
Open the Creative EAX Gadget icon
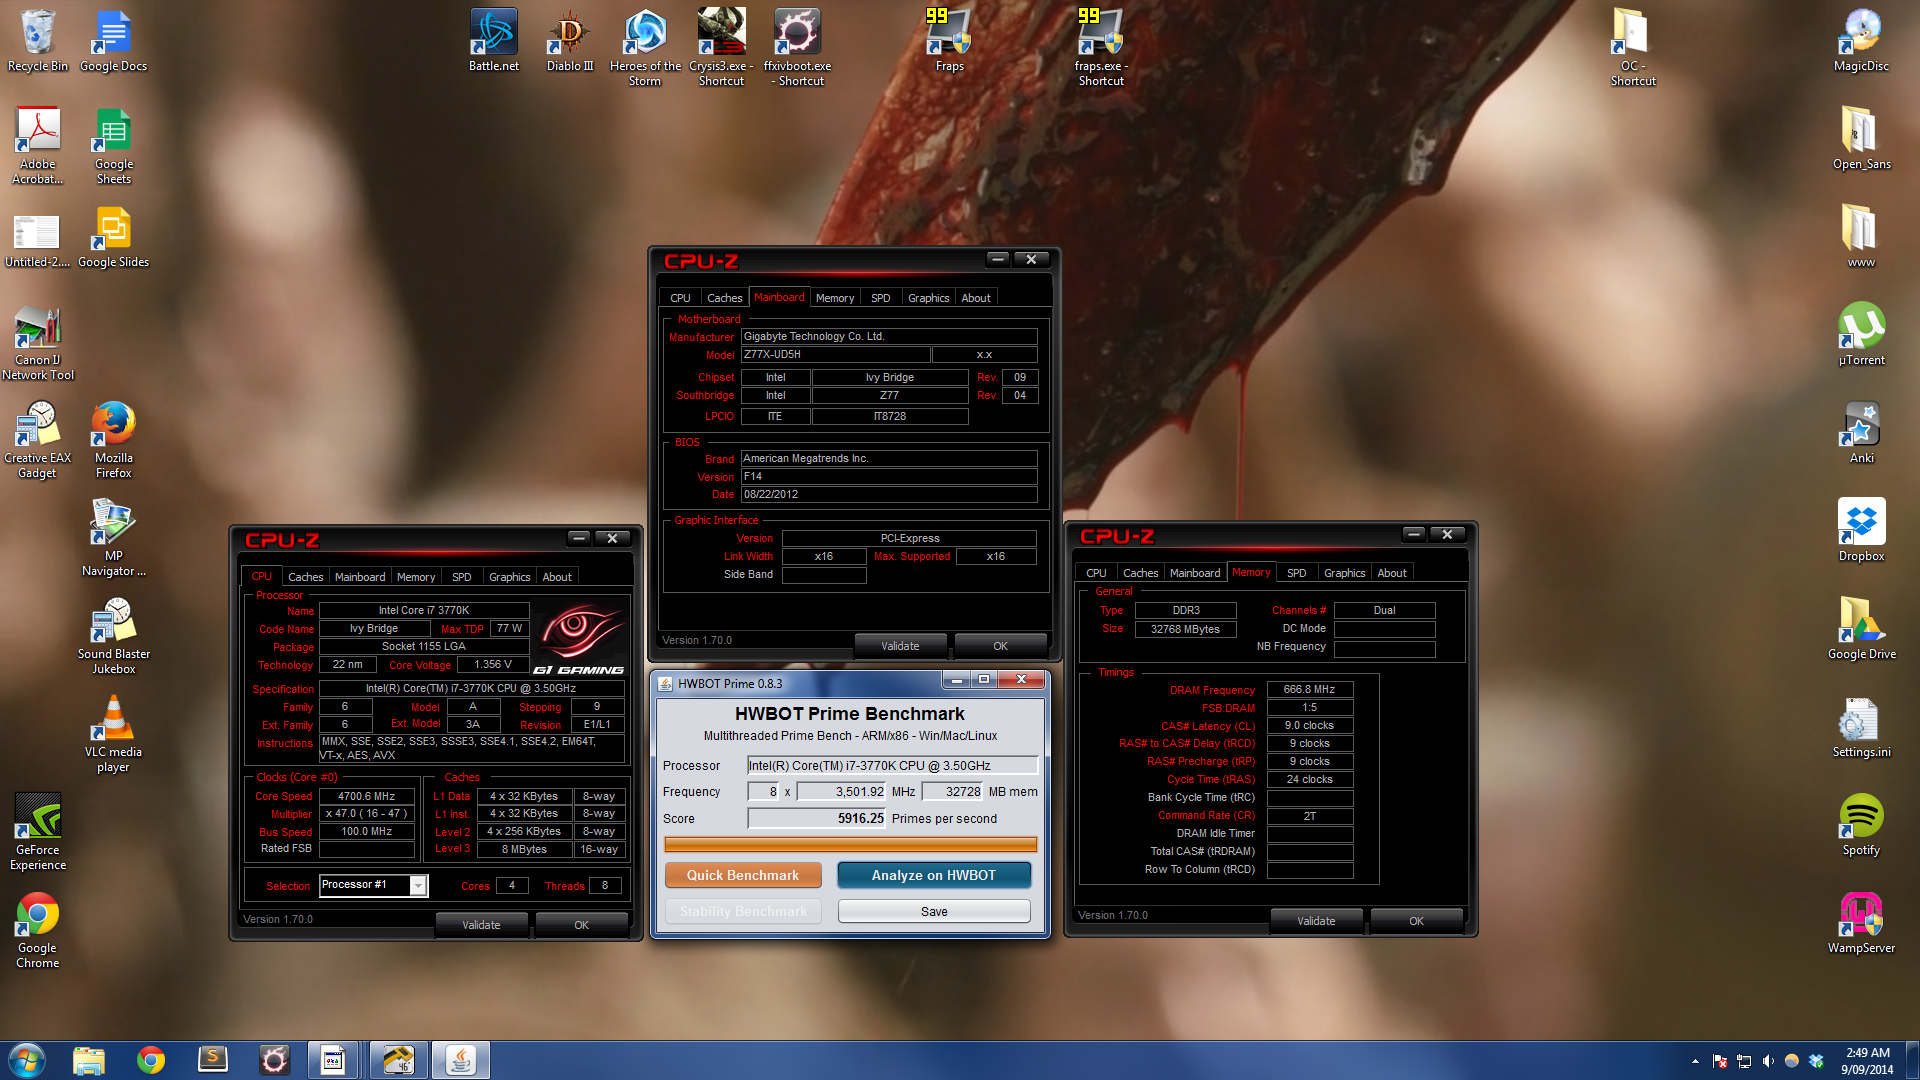point(38,440)
